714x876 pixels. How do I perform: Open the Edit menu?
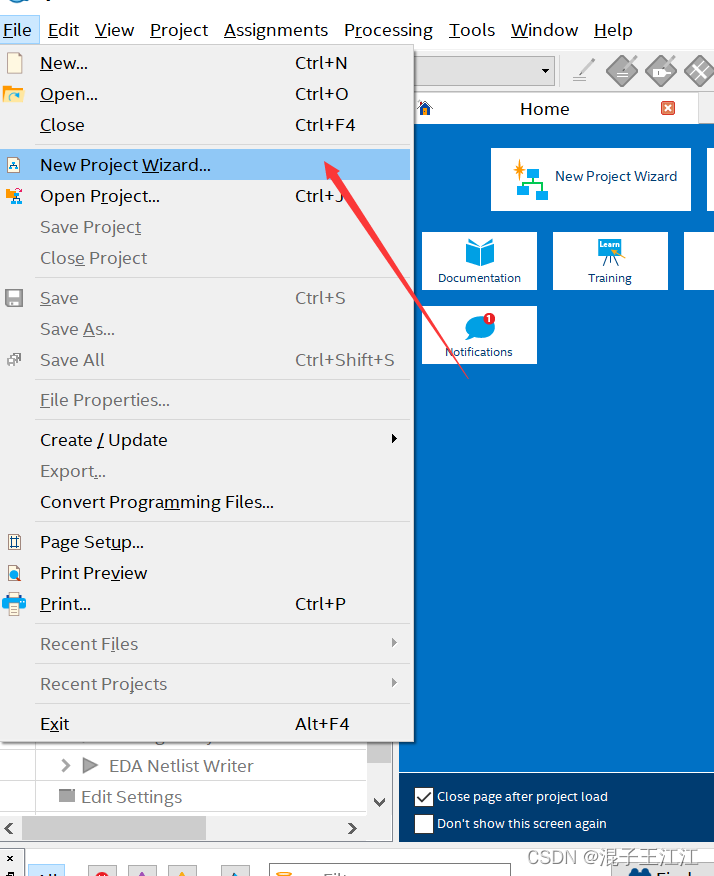pos(63,30)
